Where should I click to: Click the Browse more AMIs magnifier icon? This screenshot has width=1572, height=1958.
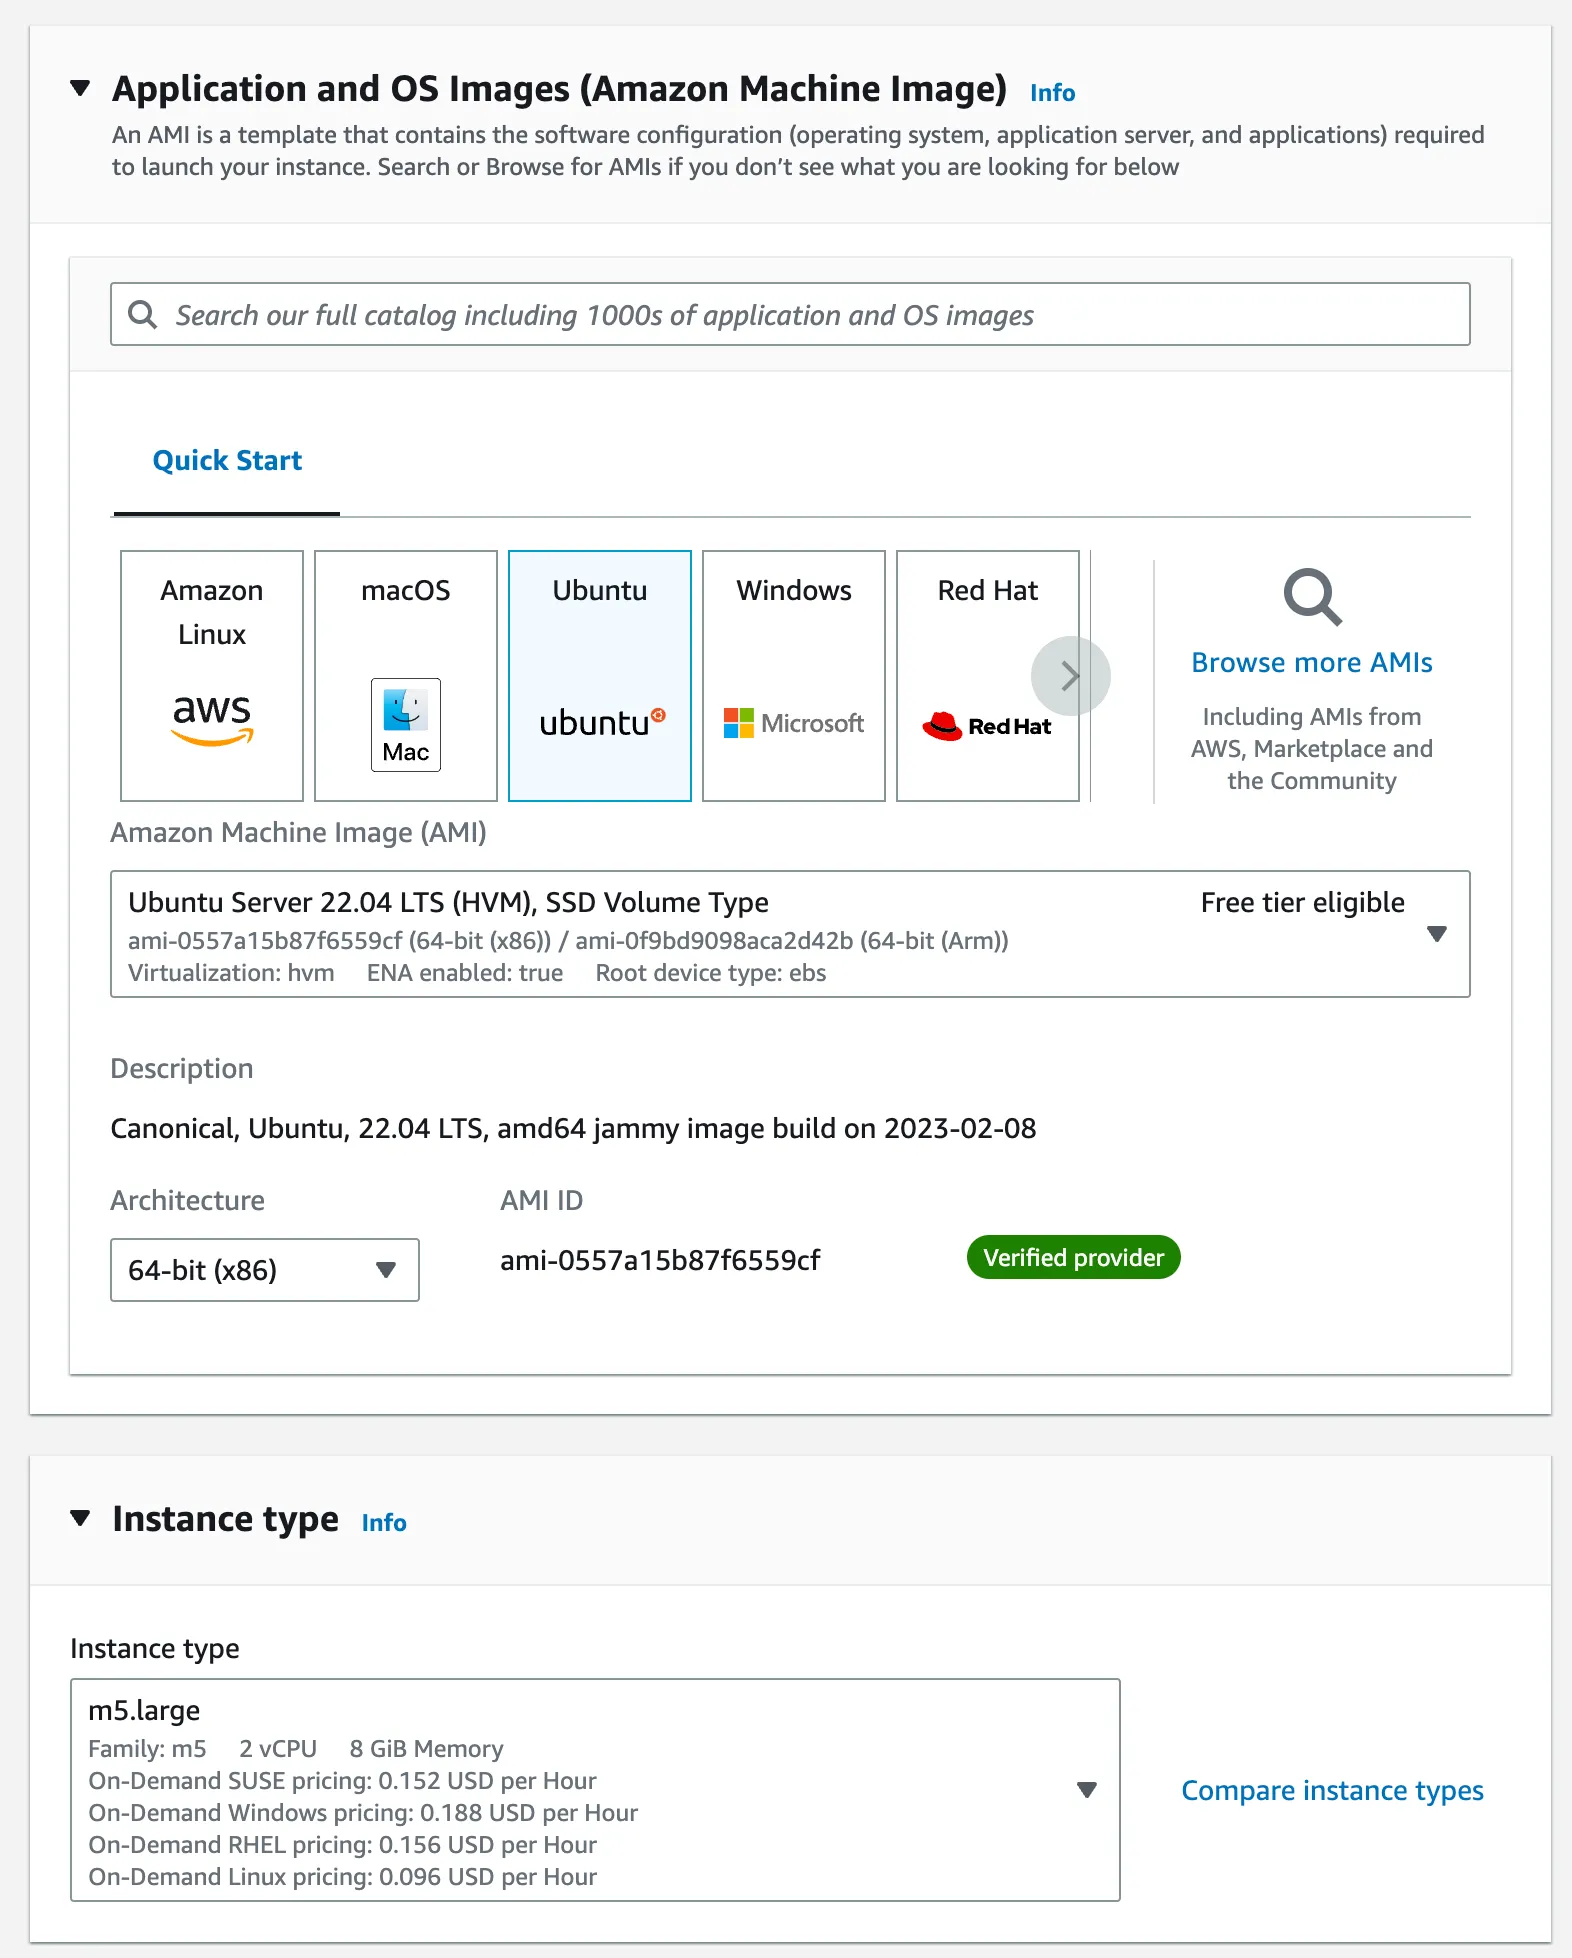(1312, 597)
